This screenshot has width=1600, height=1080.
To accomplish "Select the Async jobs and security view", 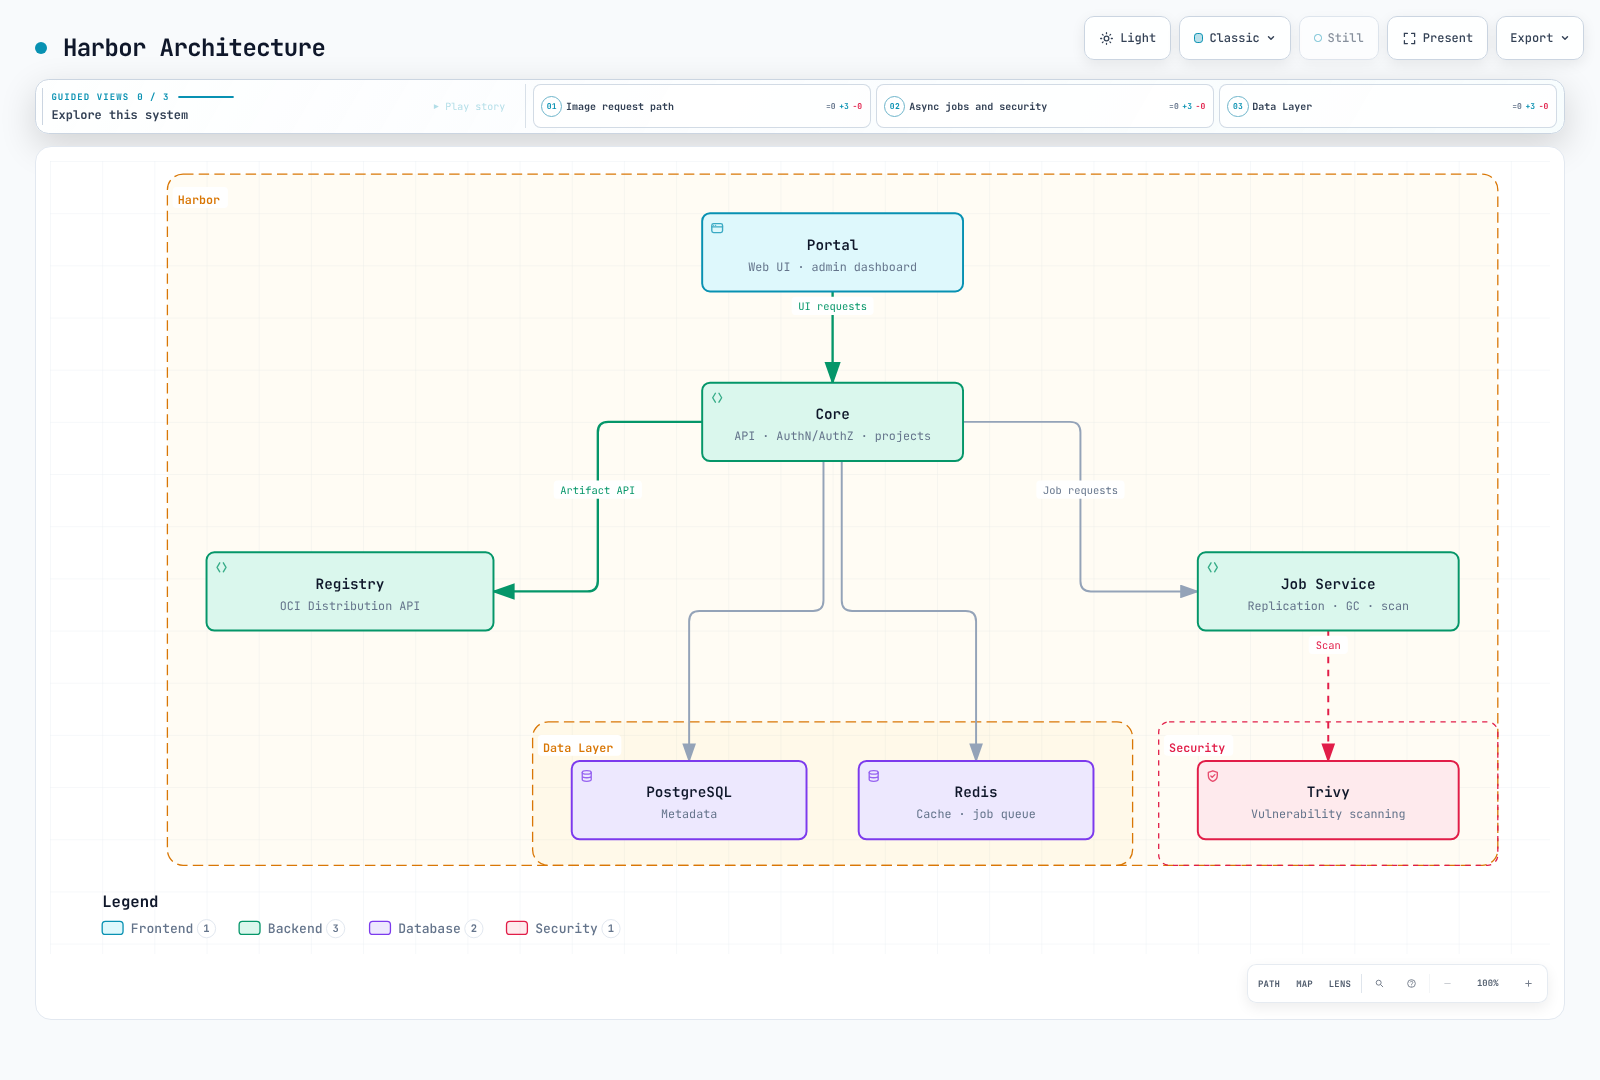I will 1045,106.
